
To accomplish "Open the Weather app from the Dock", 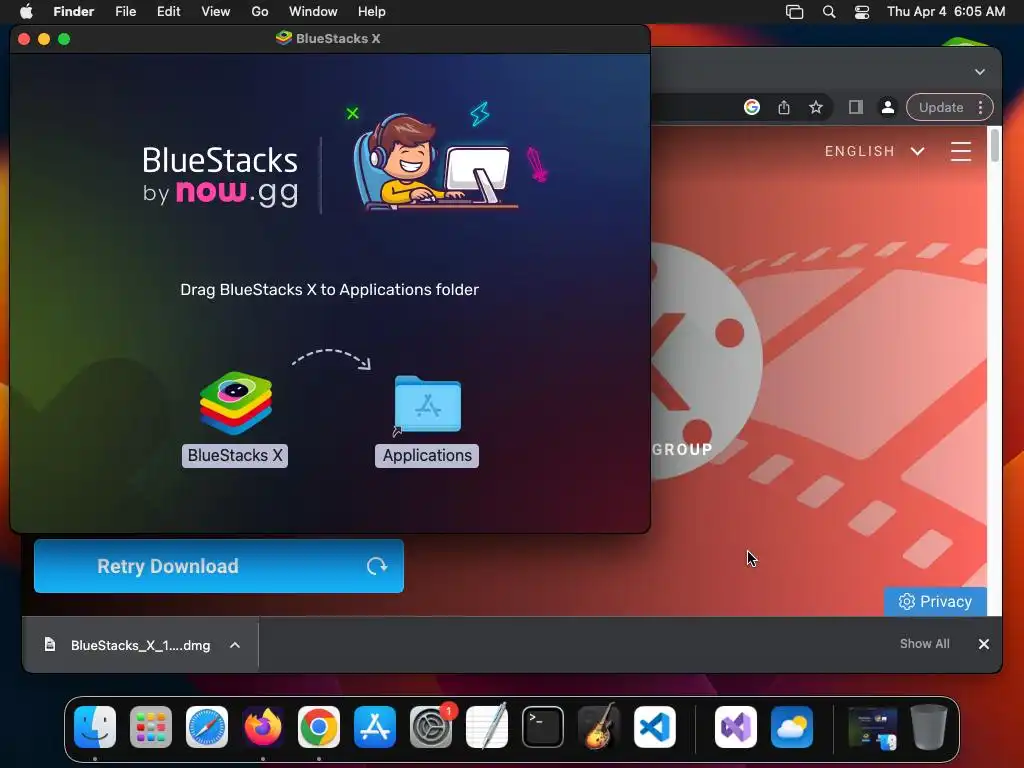I will tap(792, 727).
